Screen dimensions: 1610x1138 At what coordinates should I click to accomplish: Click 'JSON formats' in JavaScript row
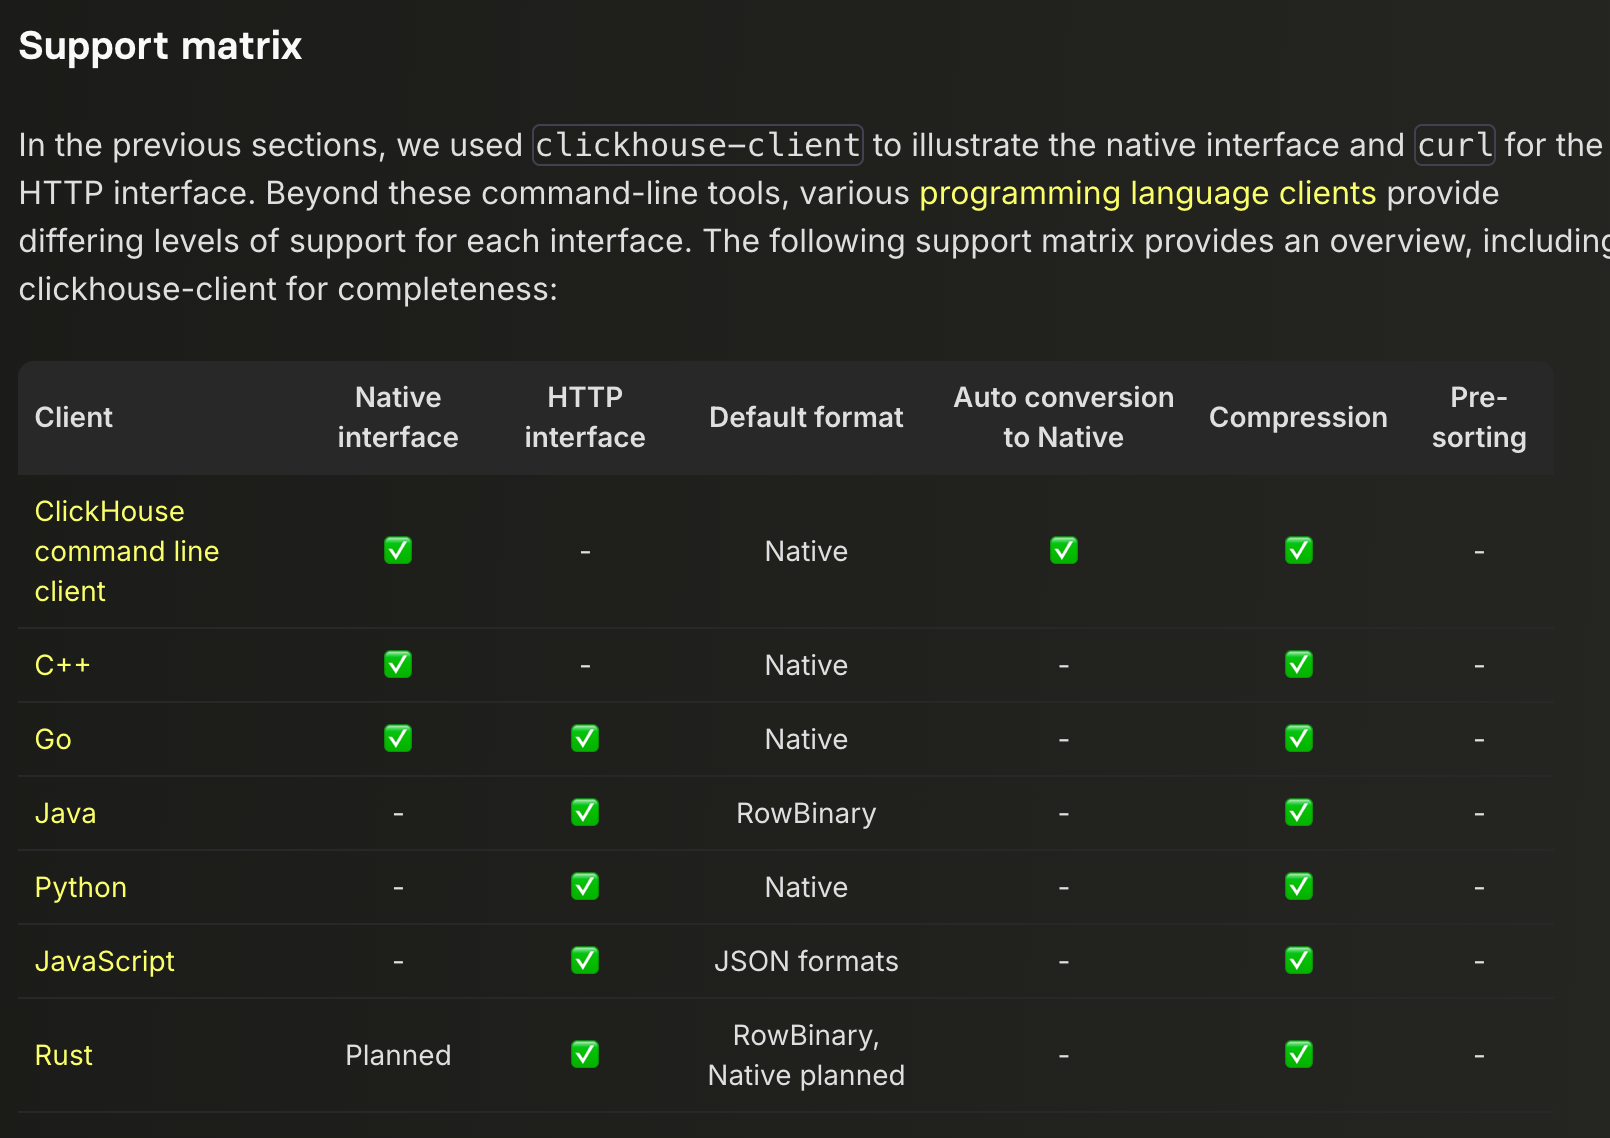(x=806, y=961)
